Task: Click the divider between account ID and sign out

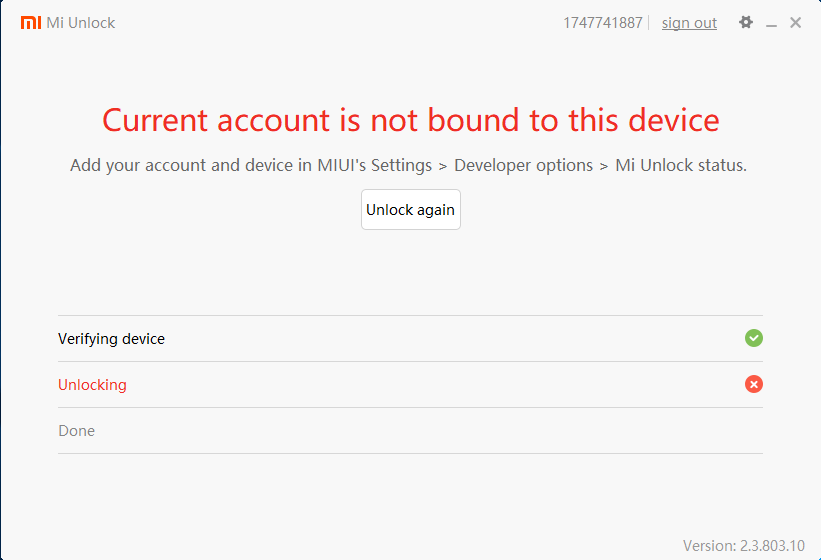Action: [649, 23]
